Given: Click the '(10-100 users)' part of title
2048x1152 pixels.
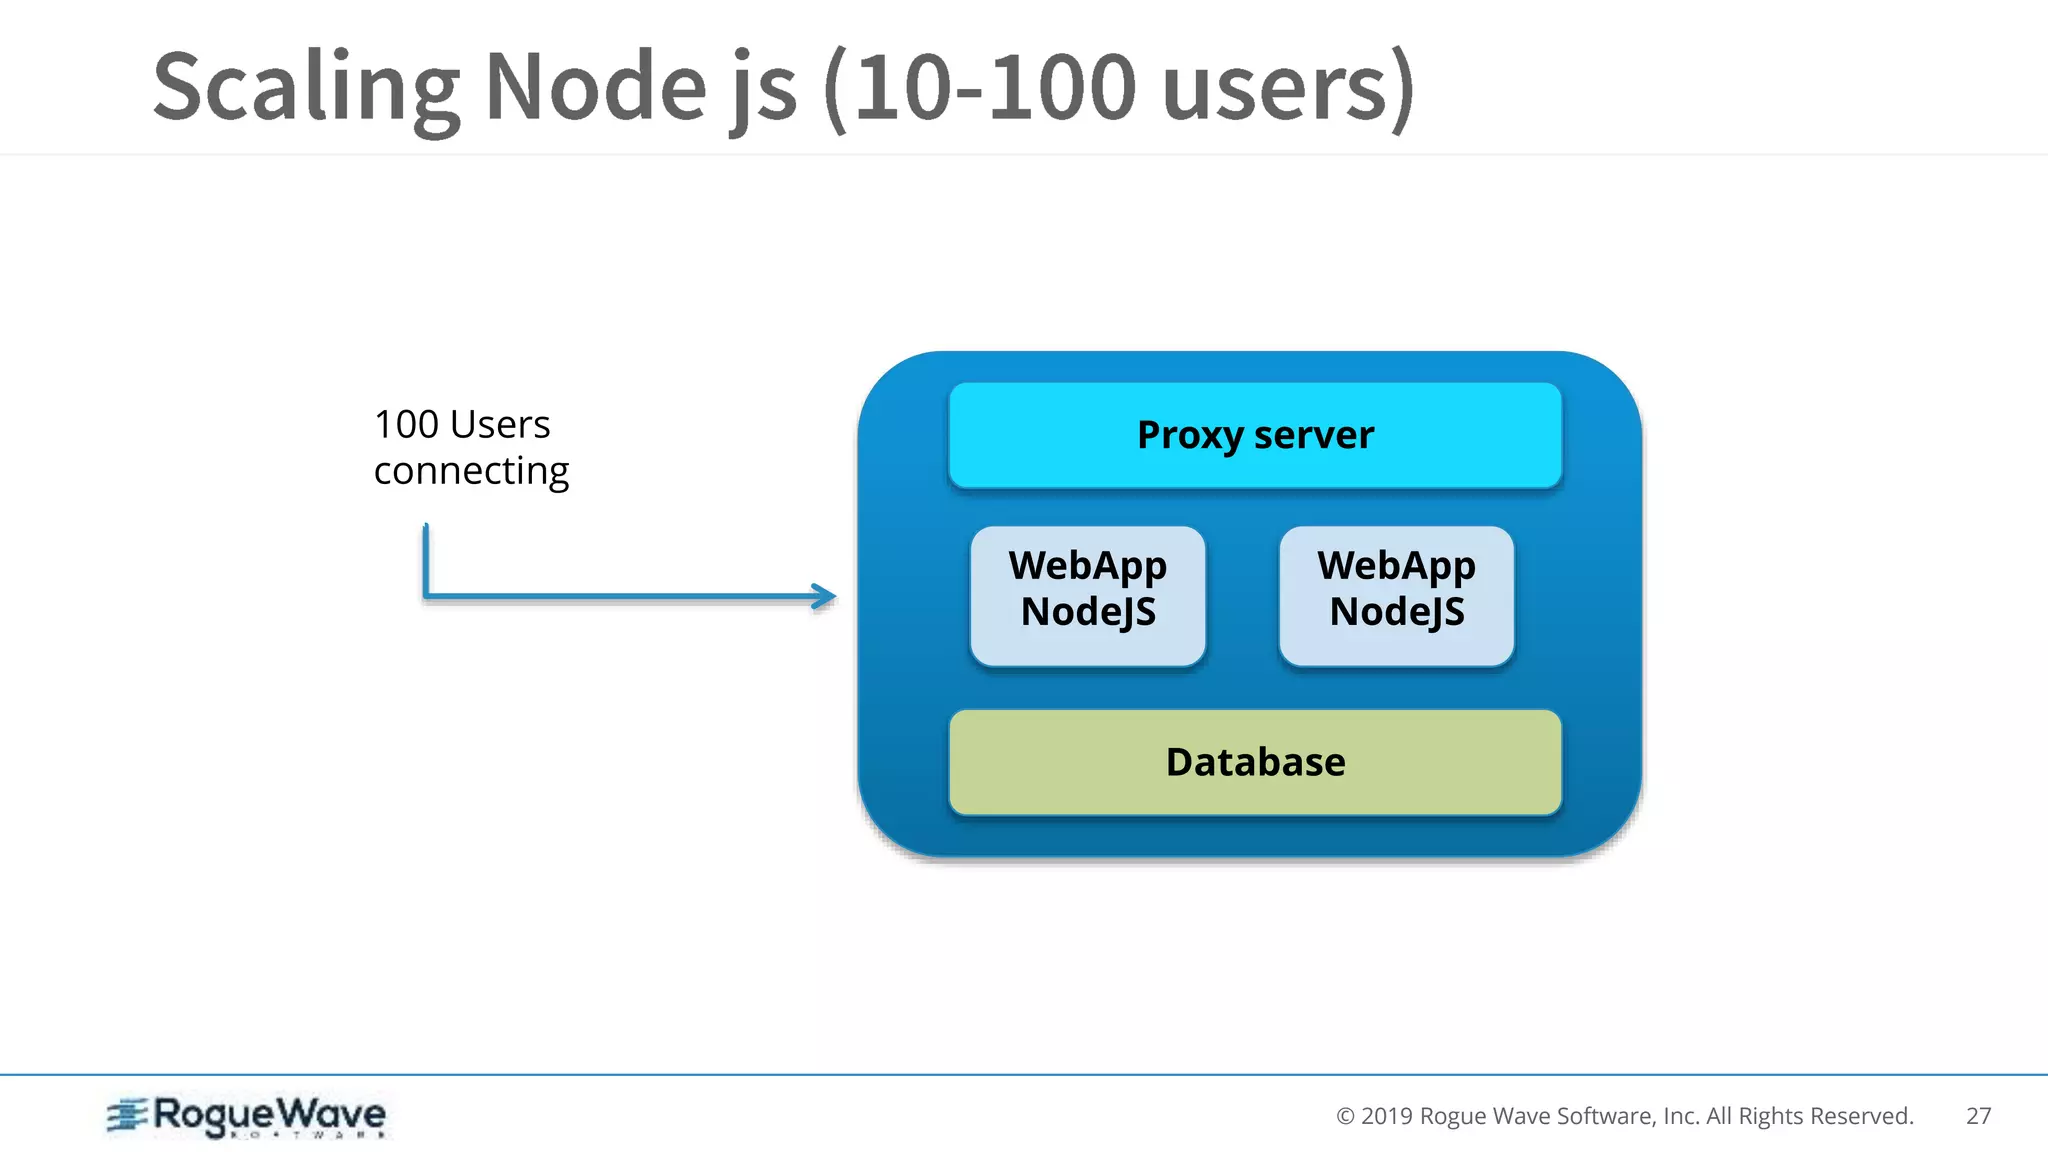Looking at the screenshot, I should click(1118, 88).
